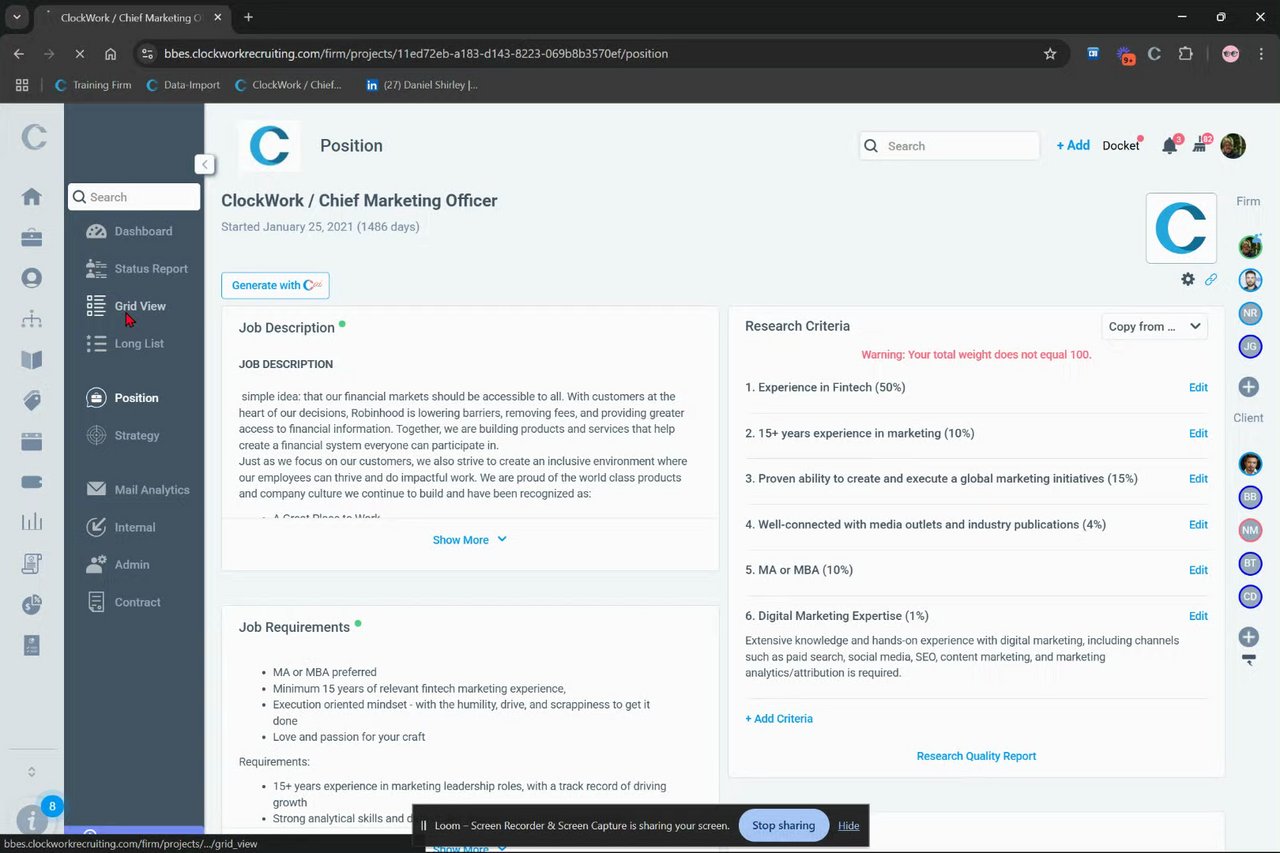
Task: Click the browser Home button
Action: click(x=110, y=54)
